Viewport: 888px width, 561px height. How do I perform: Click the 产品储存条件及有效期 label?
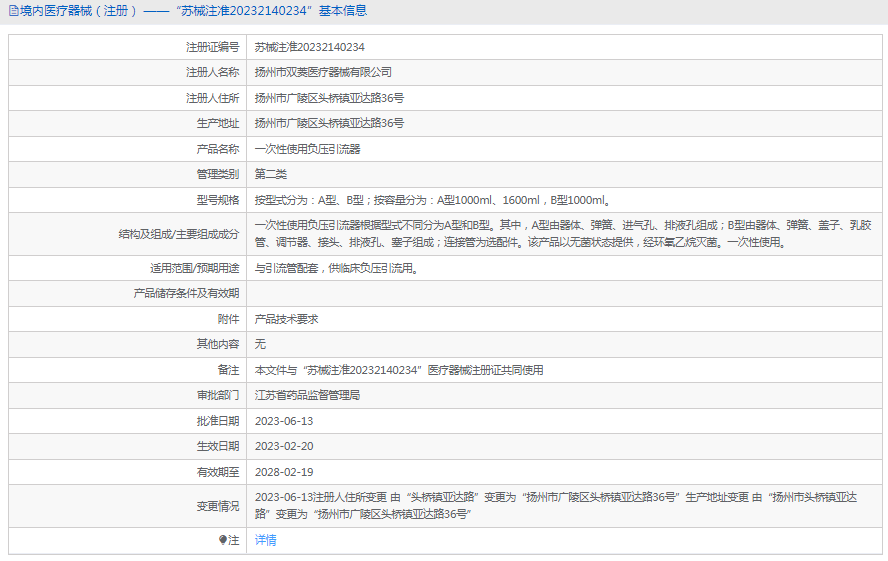tap(186, 293)
